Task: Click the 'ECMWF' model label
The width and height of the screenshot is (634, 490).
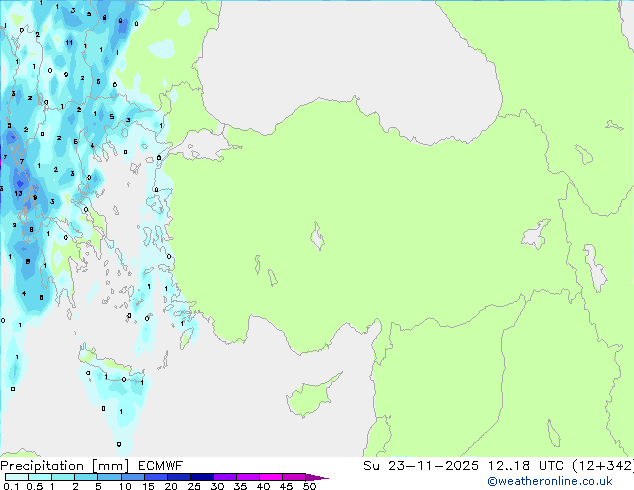Action: pyautogui.click(x=161, y=466)
